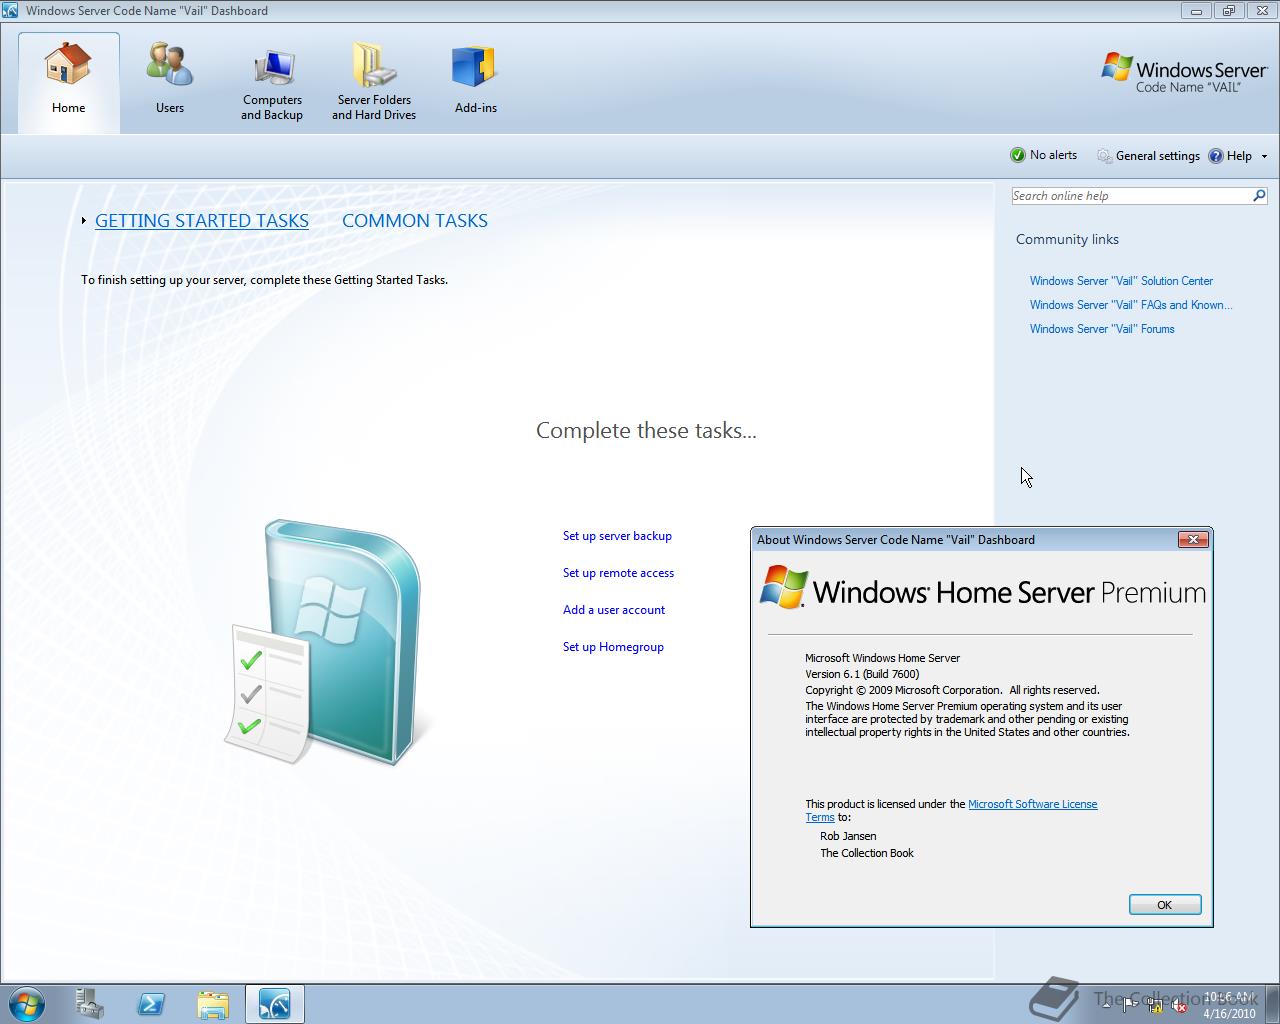
Task: Click the Help question mark icon
Action: click(1216, 156)
